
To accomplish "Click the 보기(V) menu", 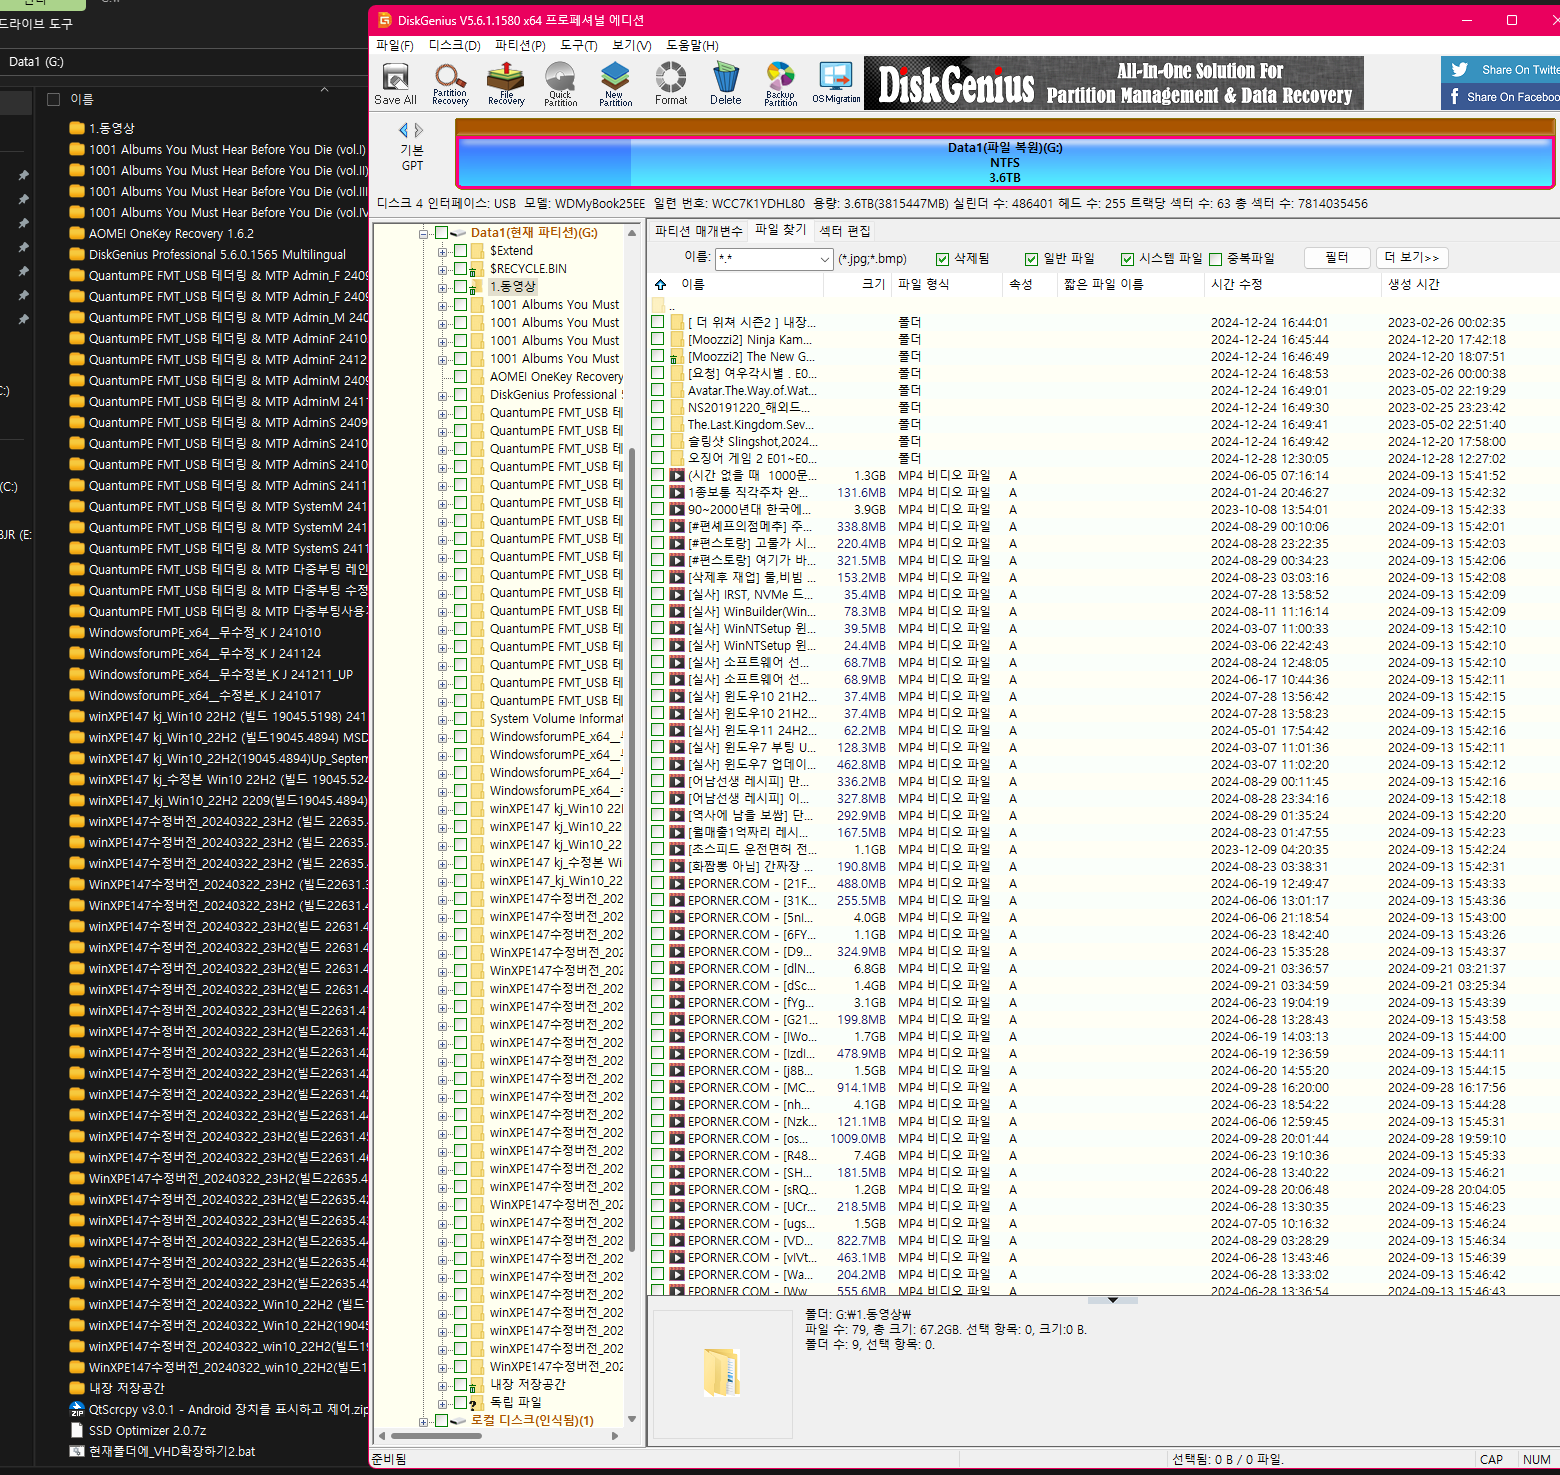I will pos(631,45).
